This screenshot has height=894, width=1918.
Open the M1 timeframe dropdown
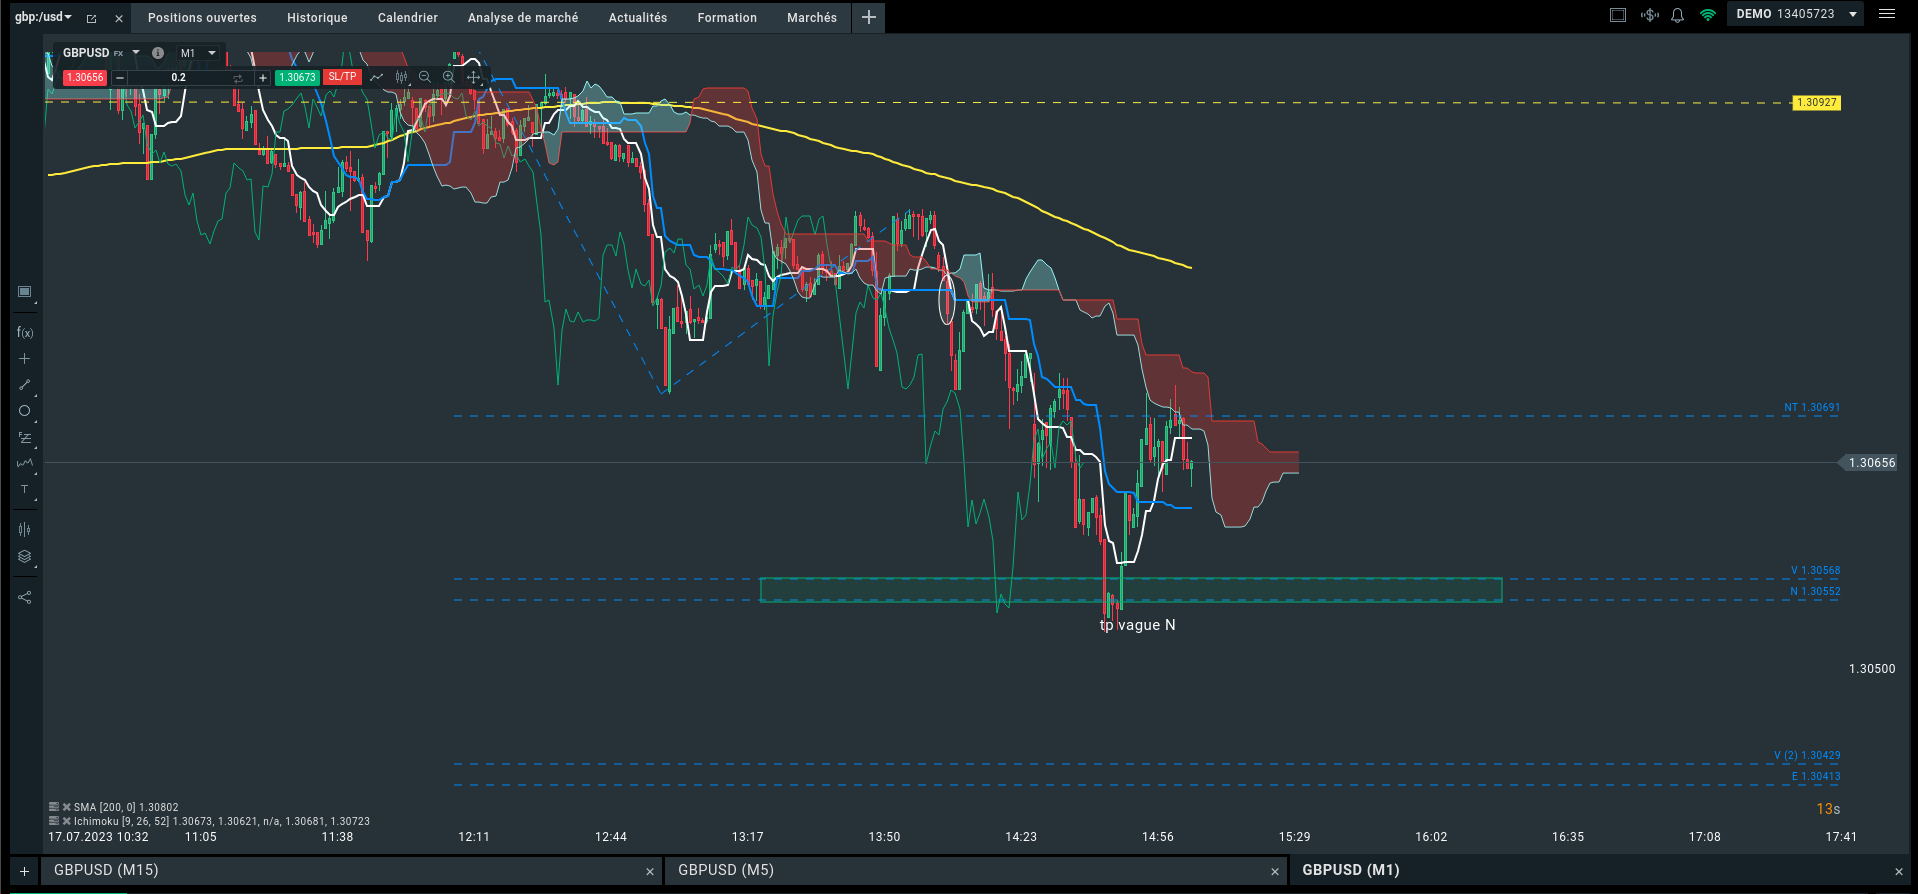coord(198,53)
